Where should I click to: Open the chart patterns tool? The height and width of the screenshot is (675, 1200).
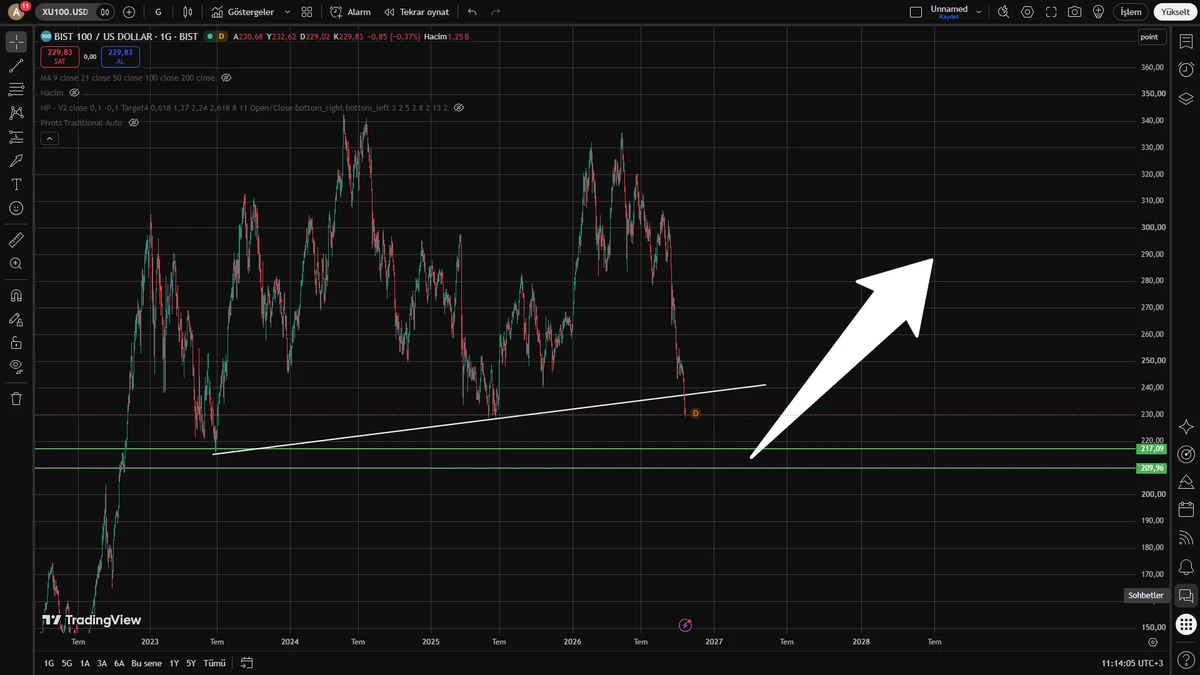point(16,113)
